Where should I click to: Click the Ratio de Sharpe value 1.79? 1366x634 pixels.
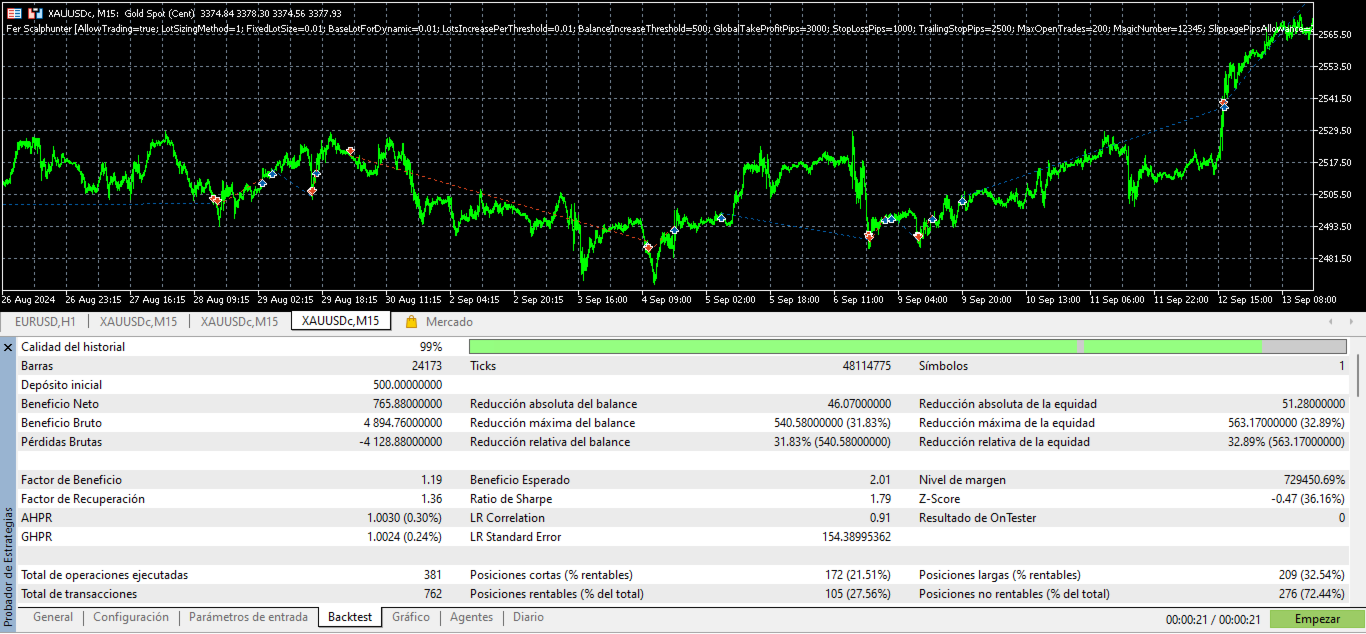(880, 499)
